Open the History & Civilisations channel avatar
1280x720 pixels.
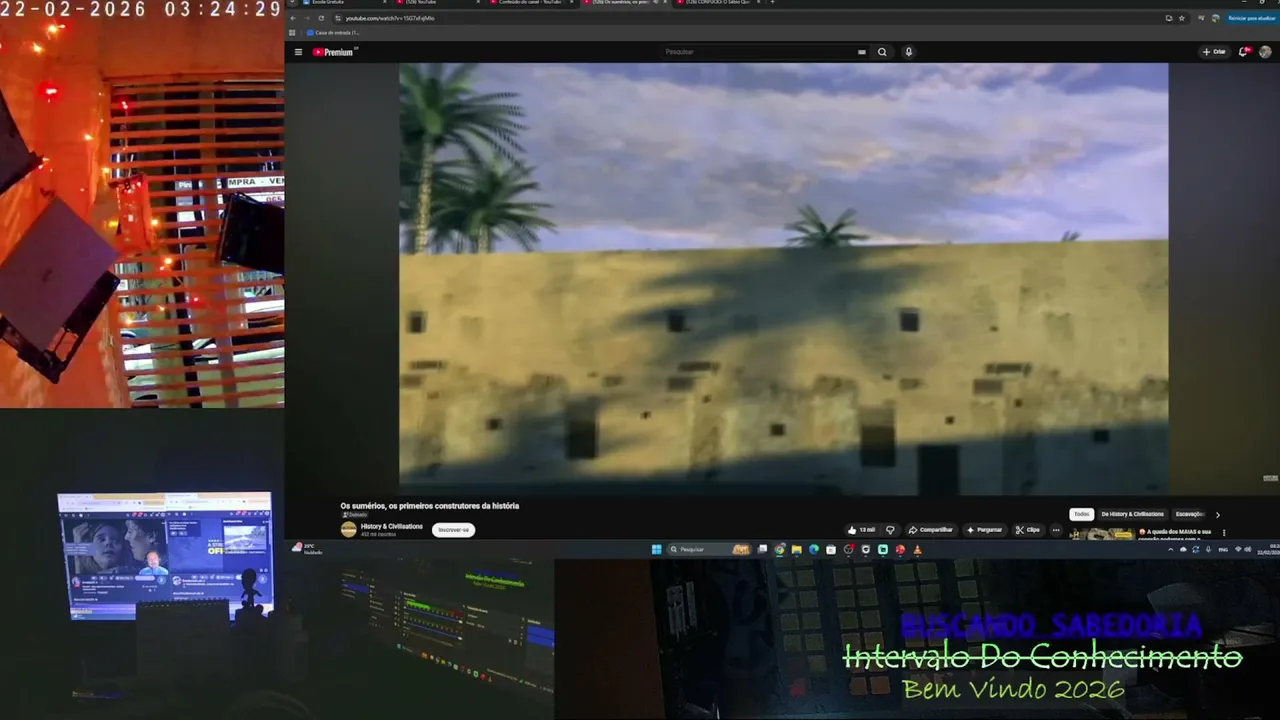tap(348, 529)
